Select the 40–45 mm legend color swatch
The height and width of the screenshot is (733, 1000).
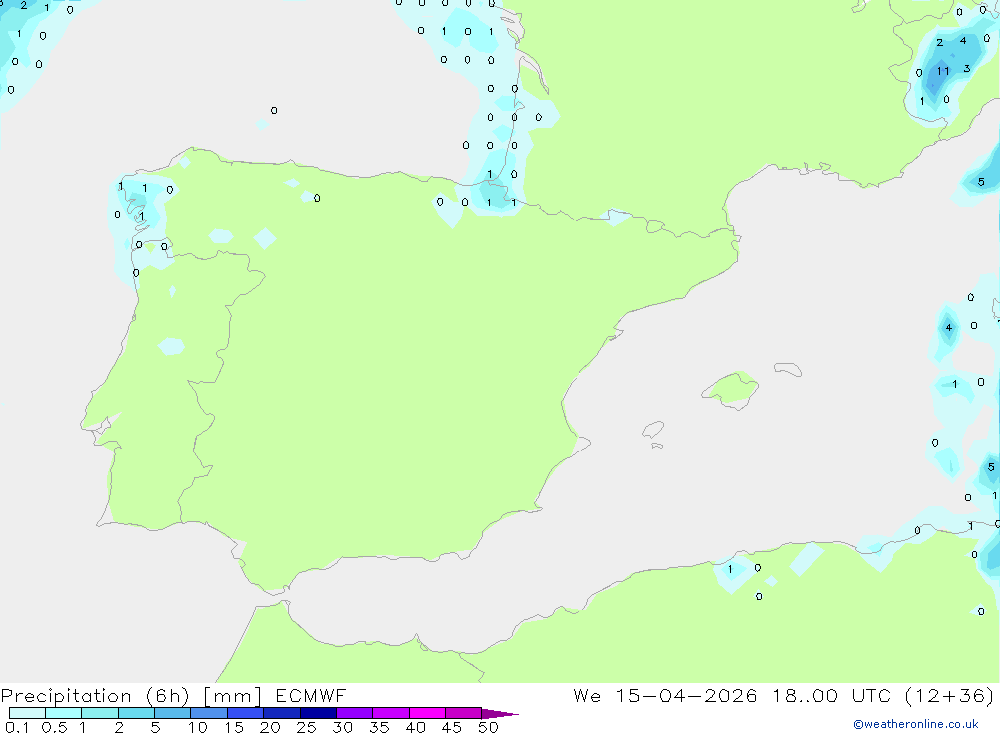[x=427, y=713]
